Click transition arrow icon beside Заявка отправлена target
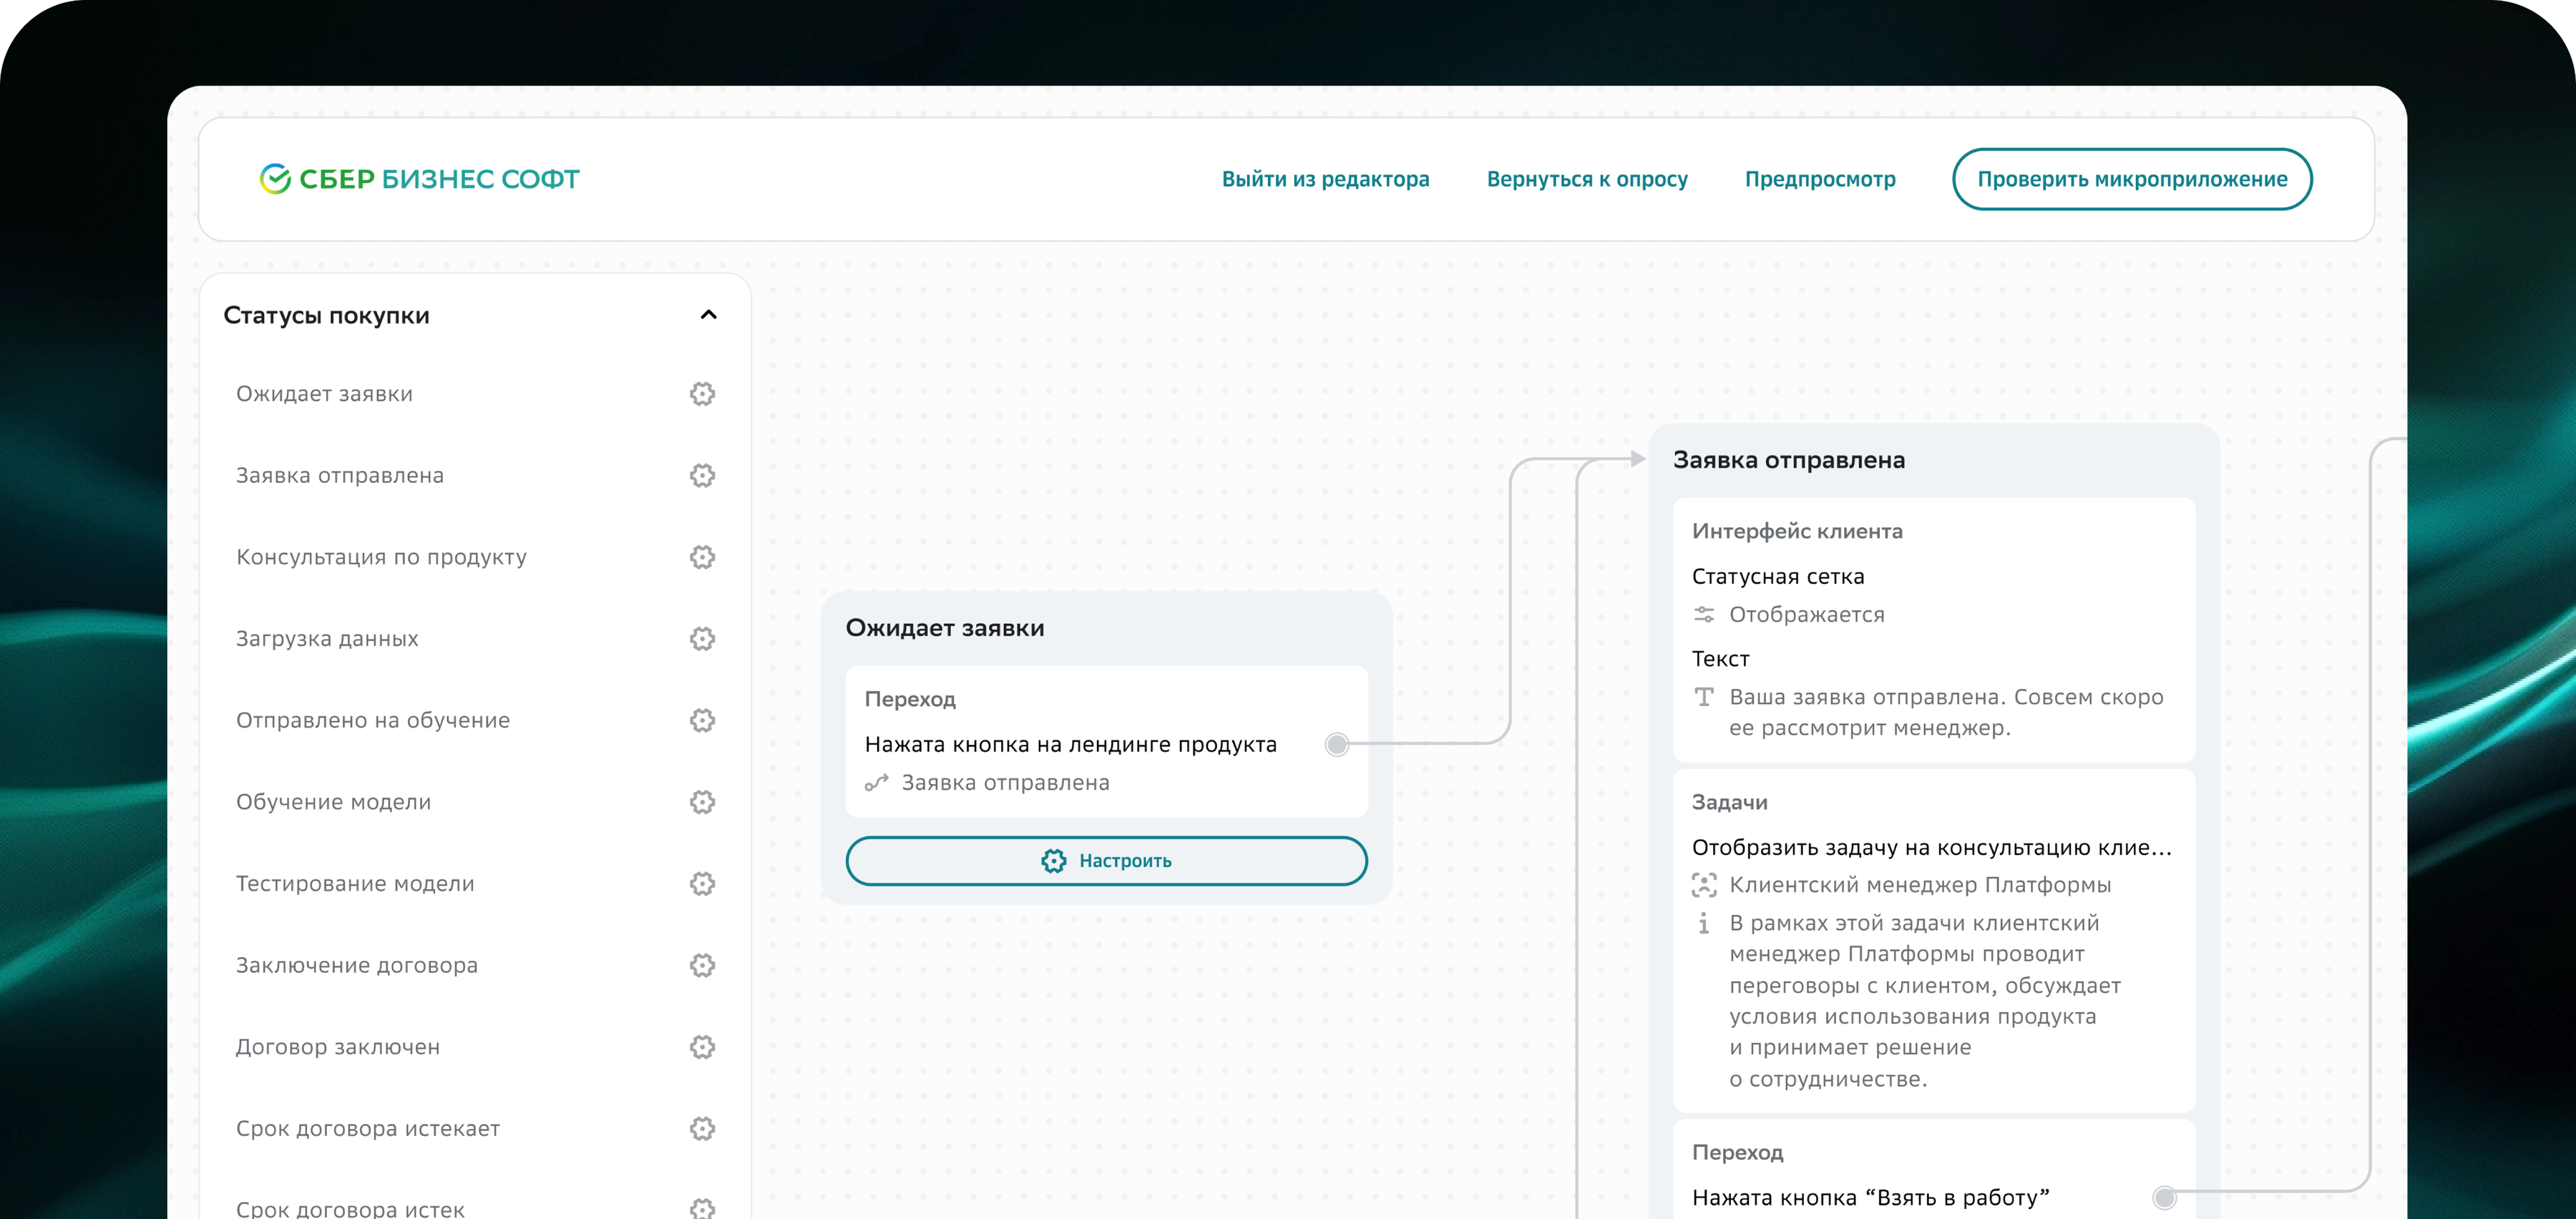This screenshot has width=2576, height=1219. [877, 783]
